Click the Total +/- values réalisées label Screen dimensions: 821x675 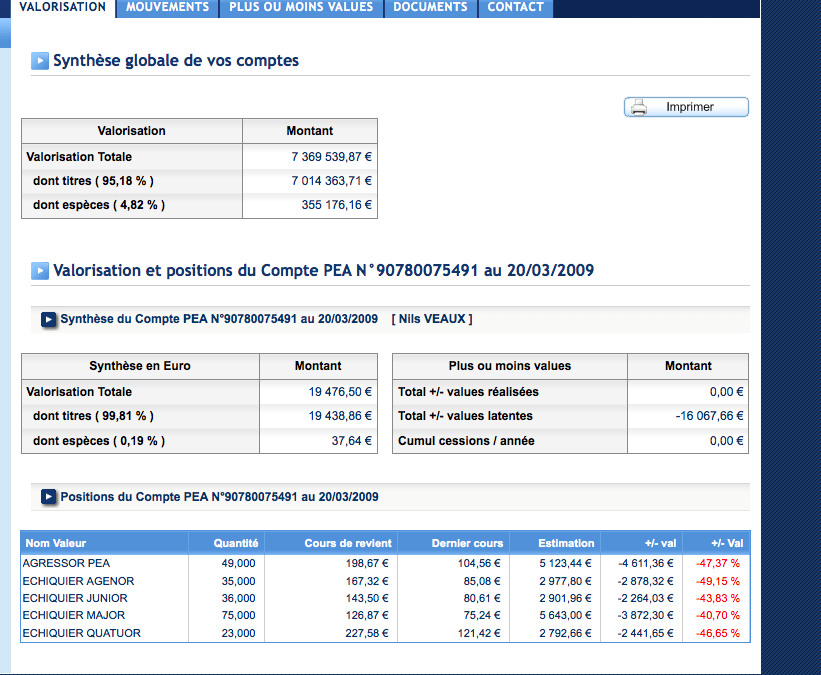[468, 392]
